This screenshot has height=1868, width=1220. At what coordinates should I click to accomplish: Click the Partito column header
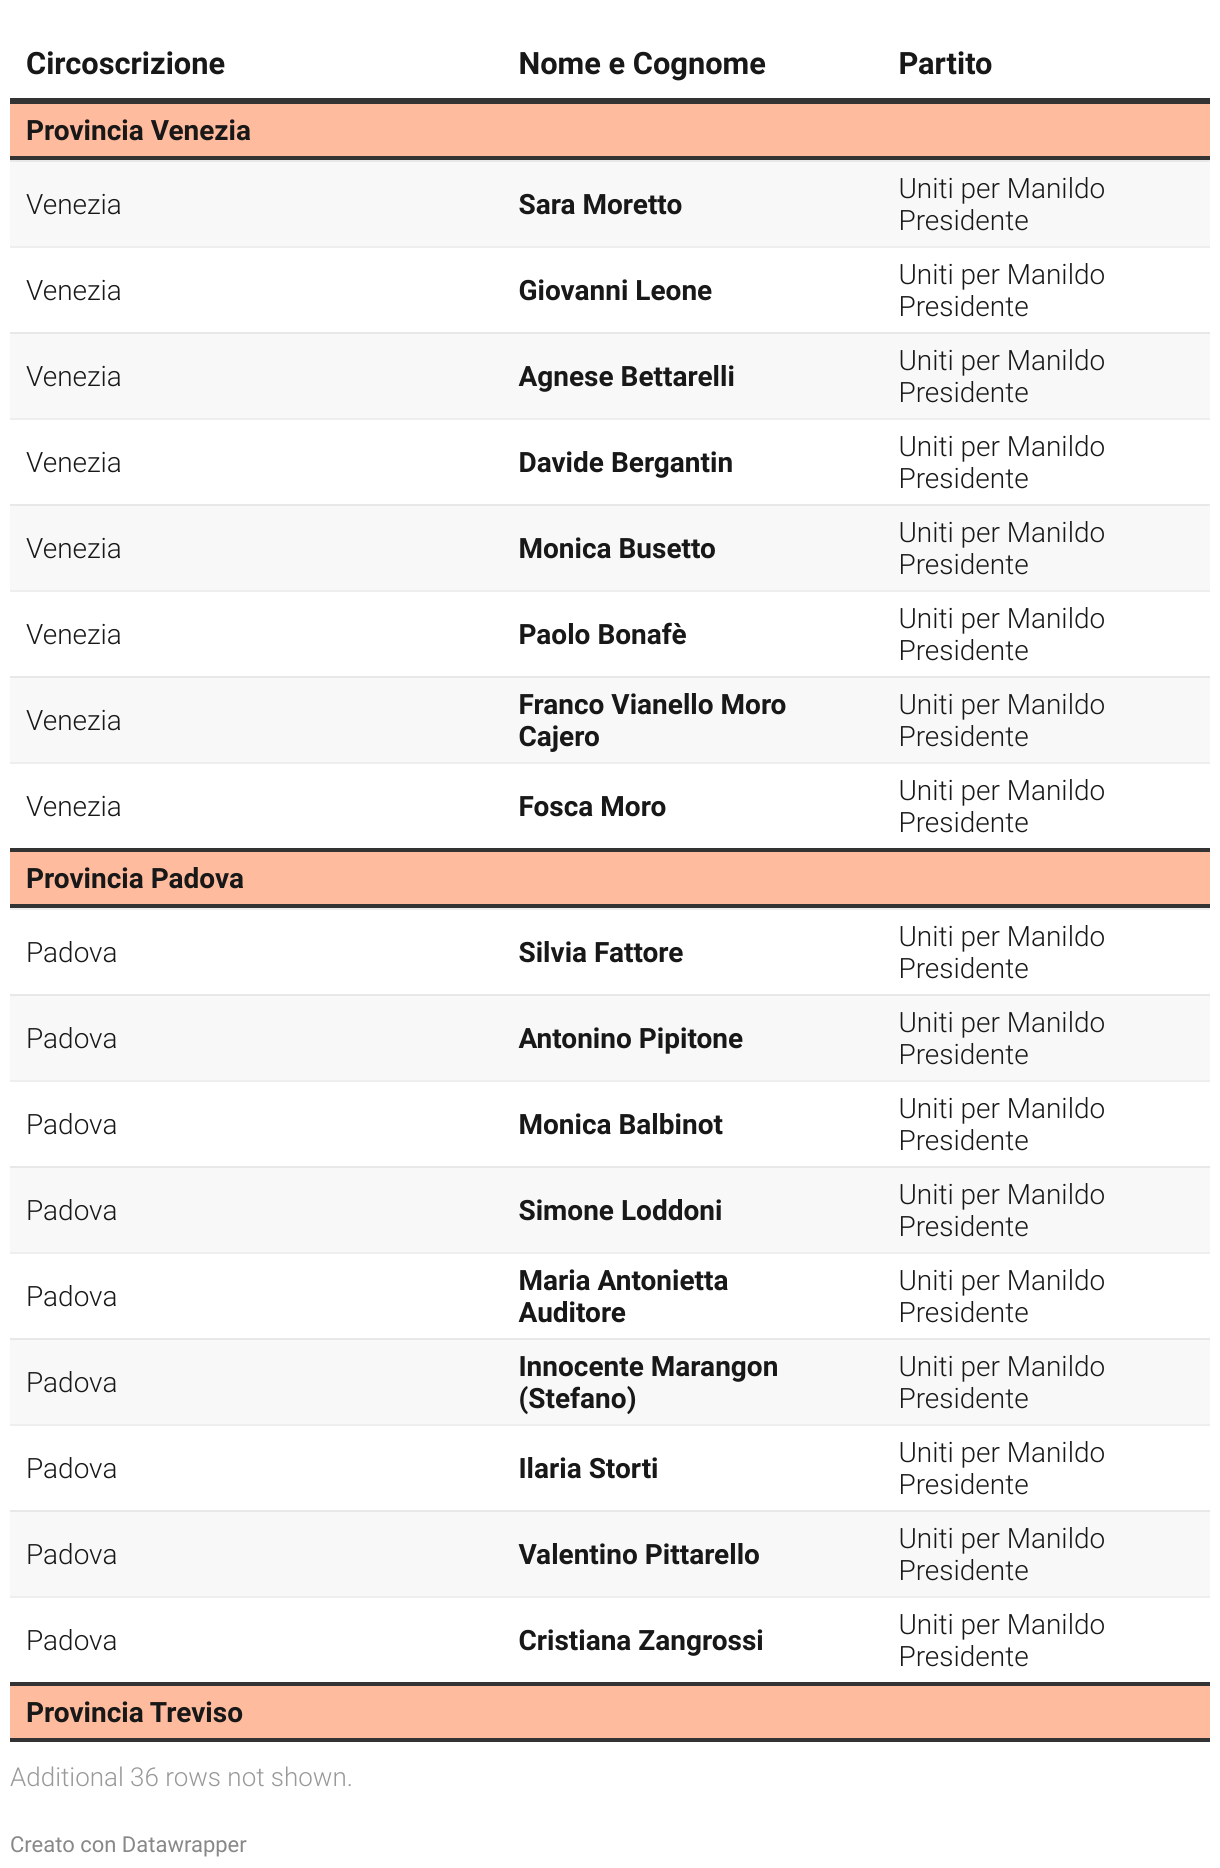944,64
